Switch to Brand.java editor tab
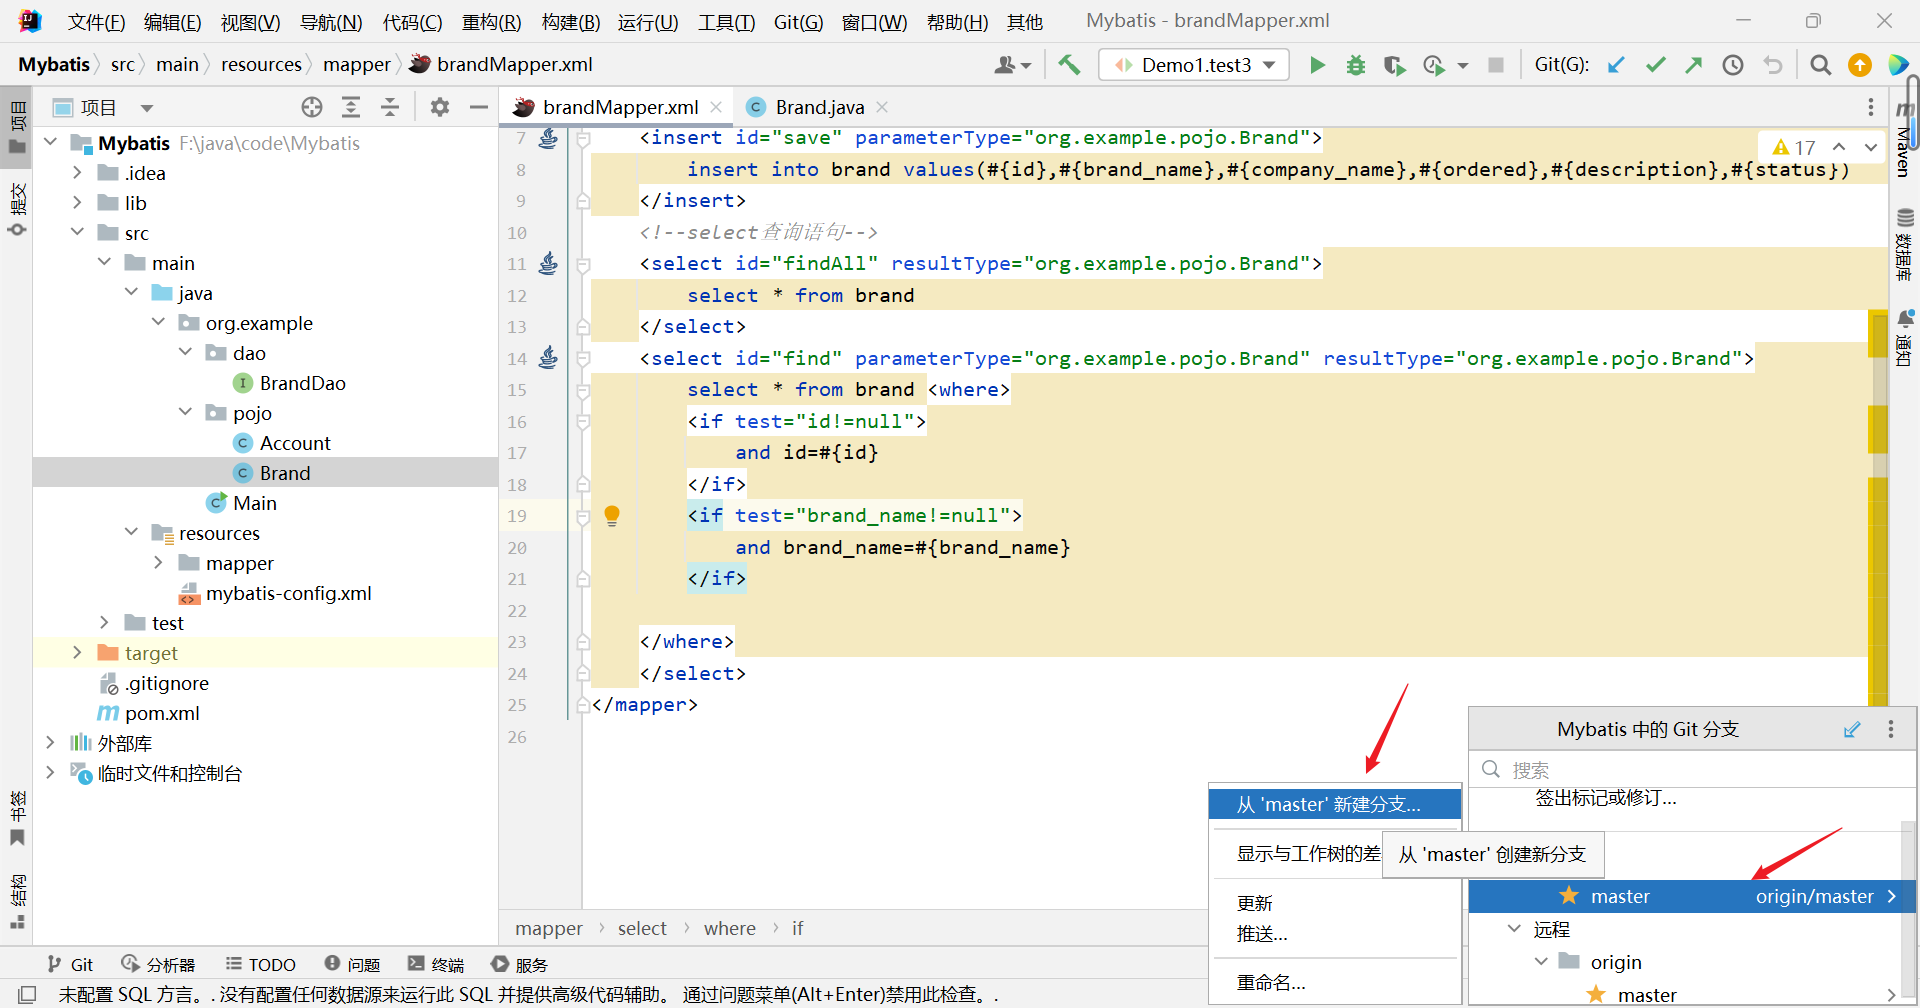The image size is (1920, 1008). pyautogui.click(x=819, y=107)
